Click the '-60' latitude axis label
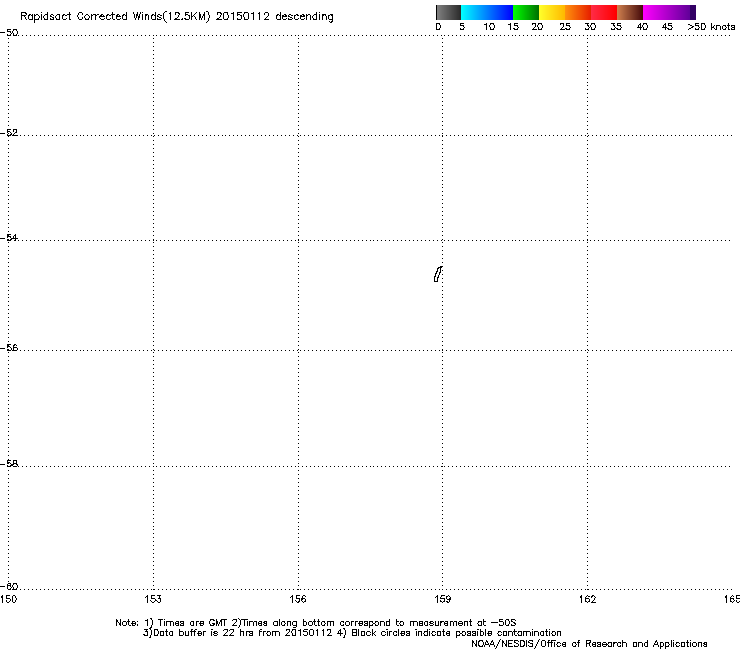This screenshot has height=650, width=740. pyautogui.click(x=9, y=586)
